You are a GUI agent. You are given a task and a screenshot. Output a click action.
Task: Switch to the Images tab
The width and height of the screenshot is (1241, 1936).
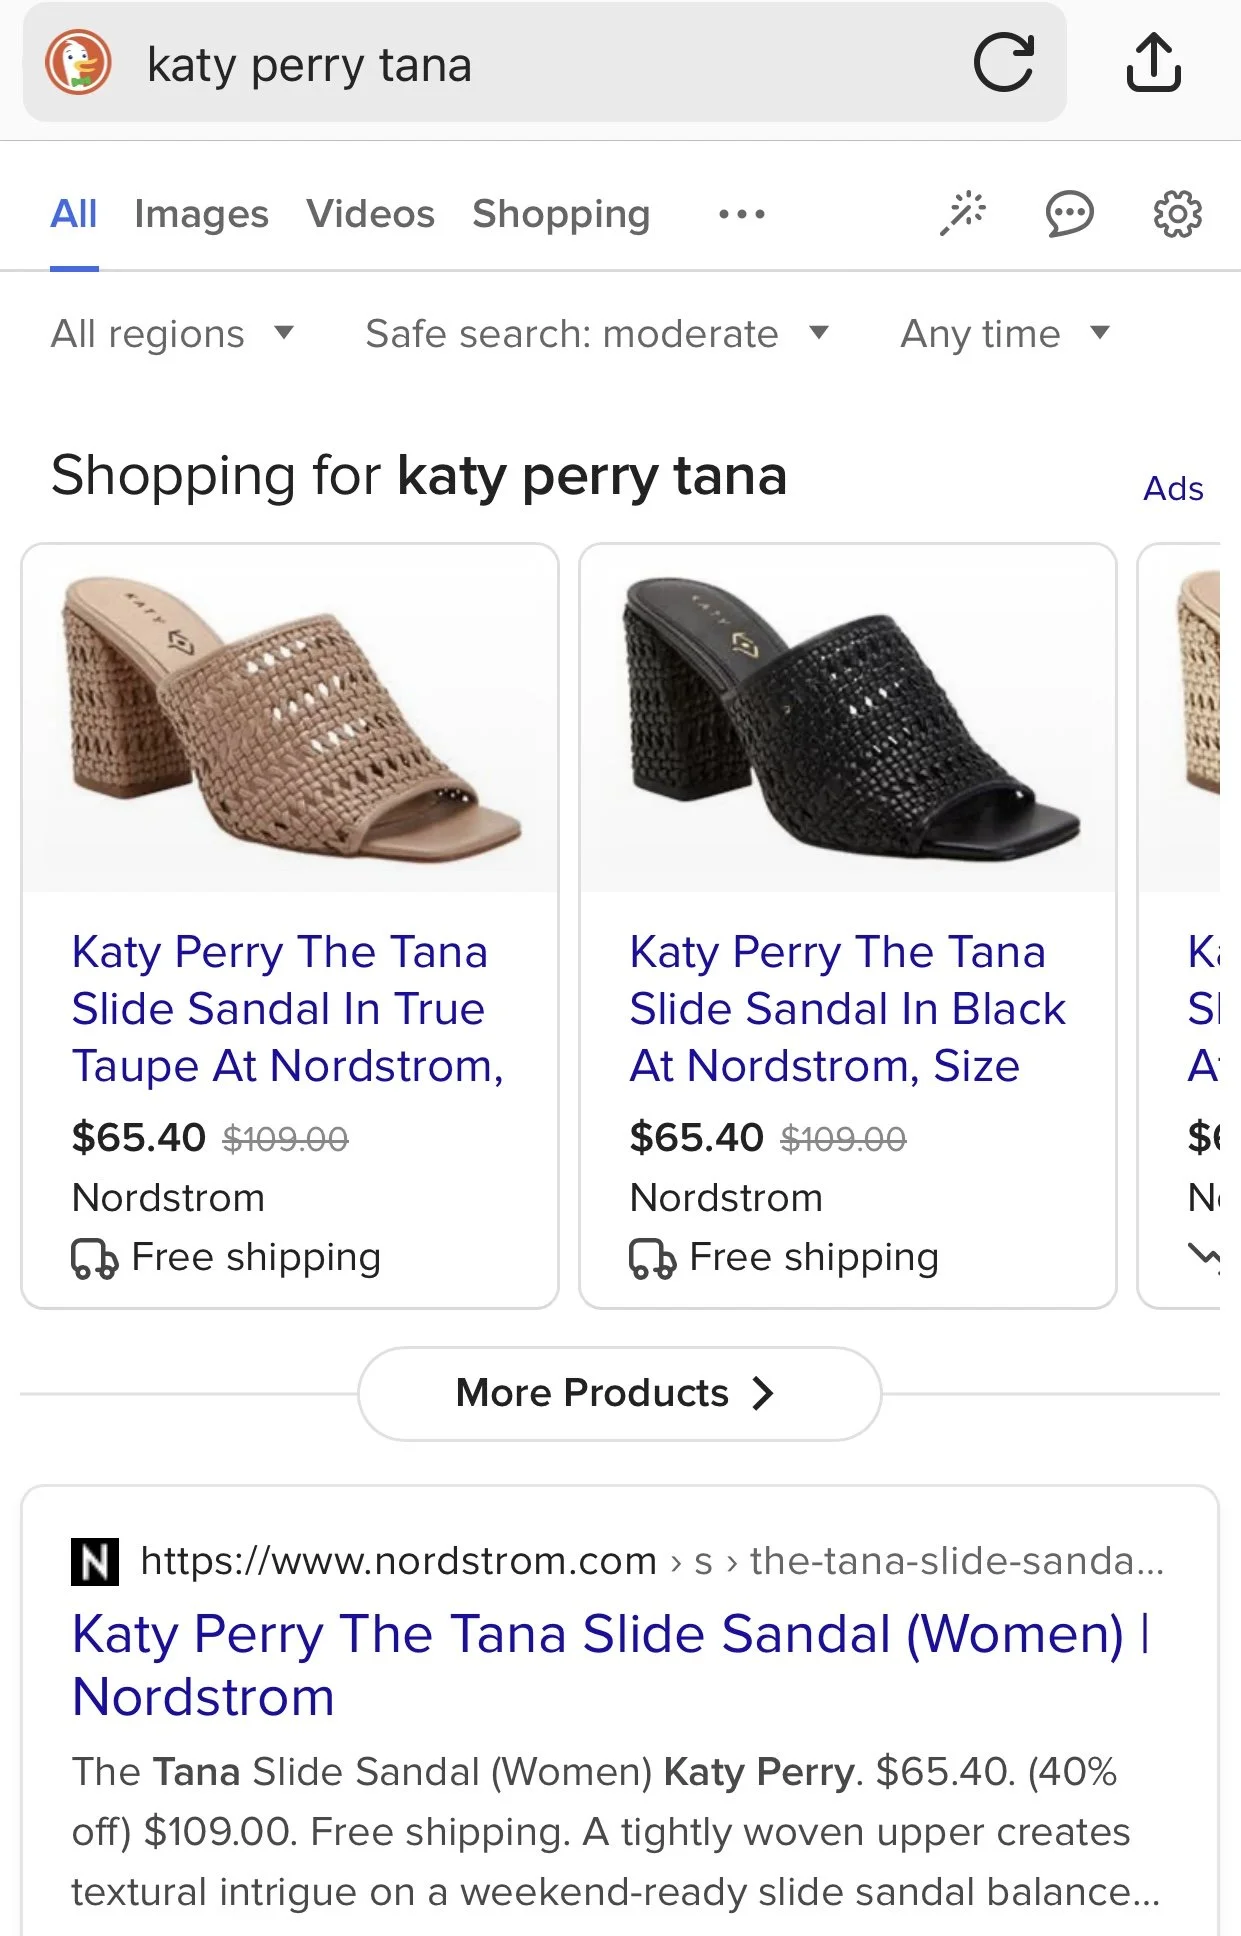pos(201,213)
